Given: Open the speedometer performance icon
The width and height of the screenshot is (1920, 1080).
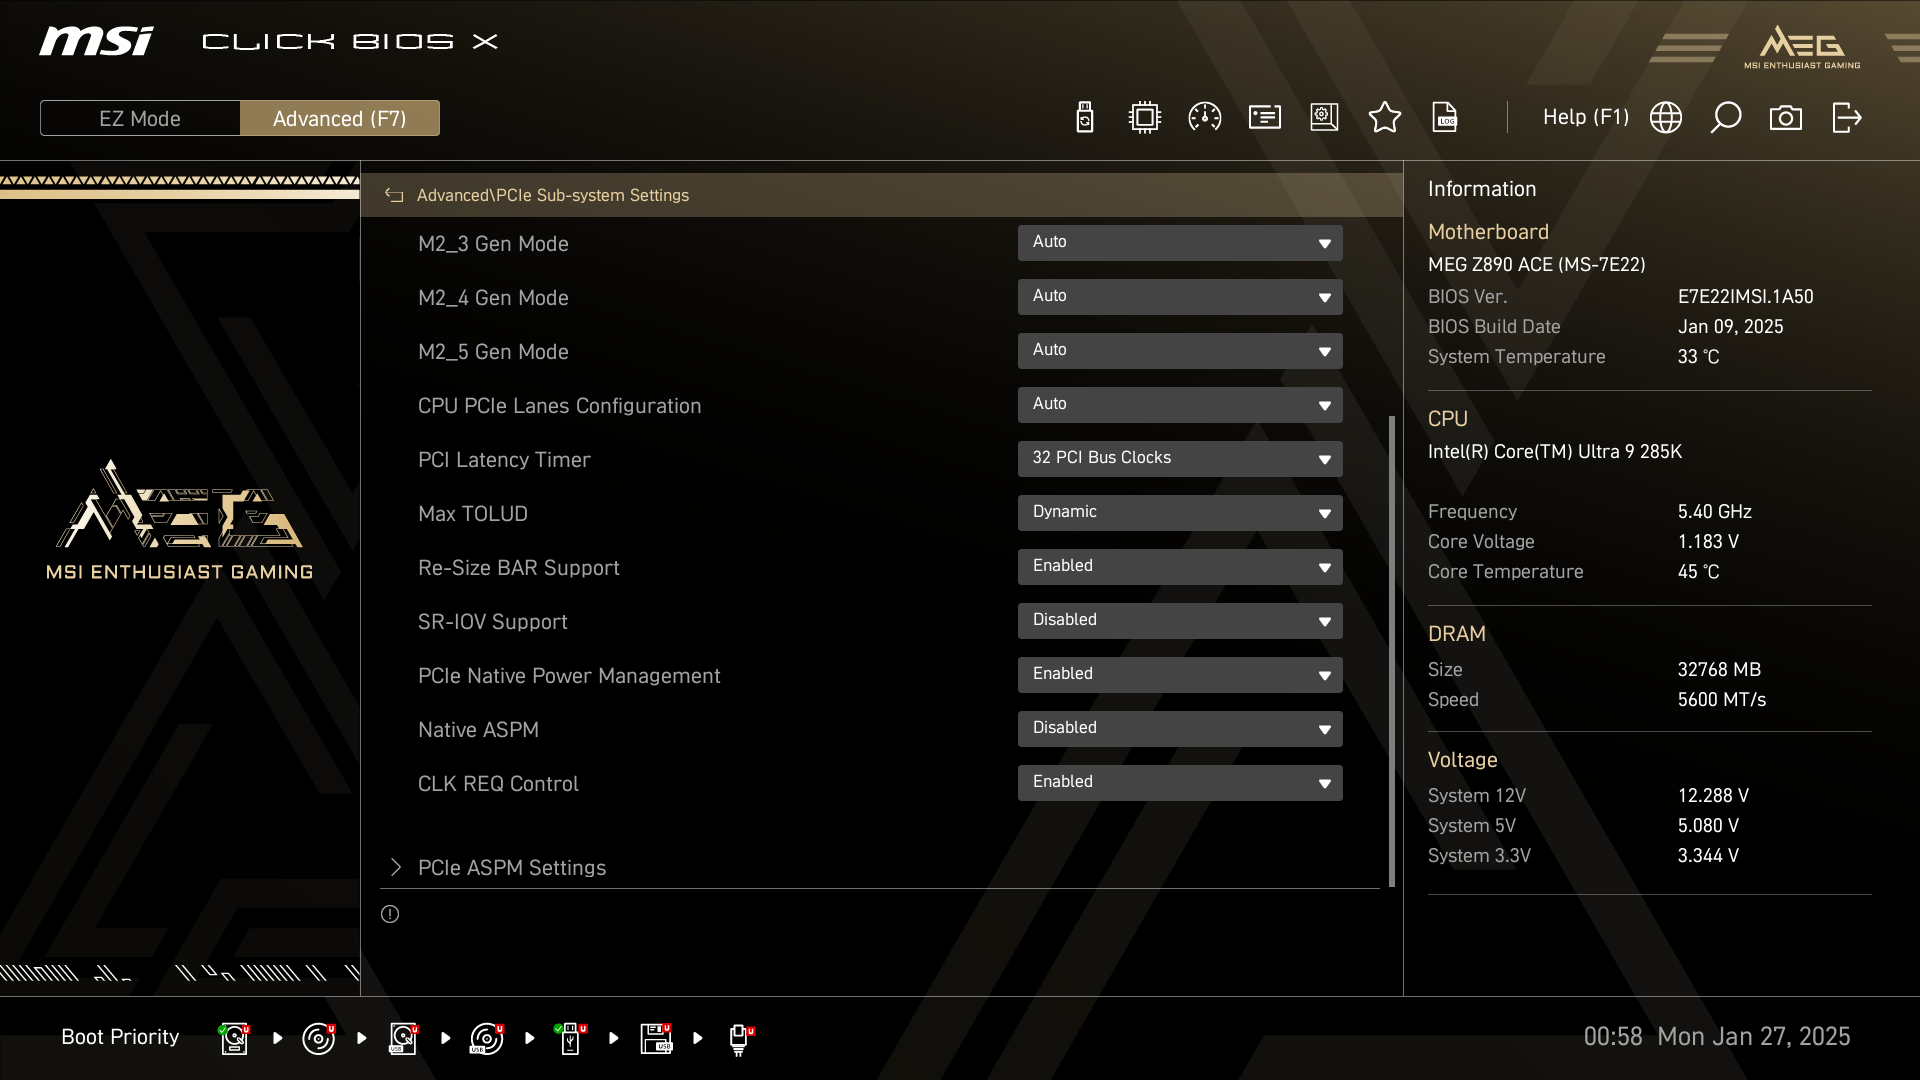Looking at the screenshot, I should [x=1204, y=118].
